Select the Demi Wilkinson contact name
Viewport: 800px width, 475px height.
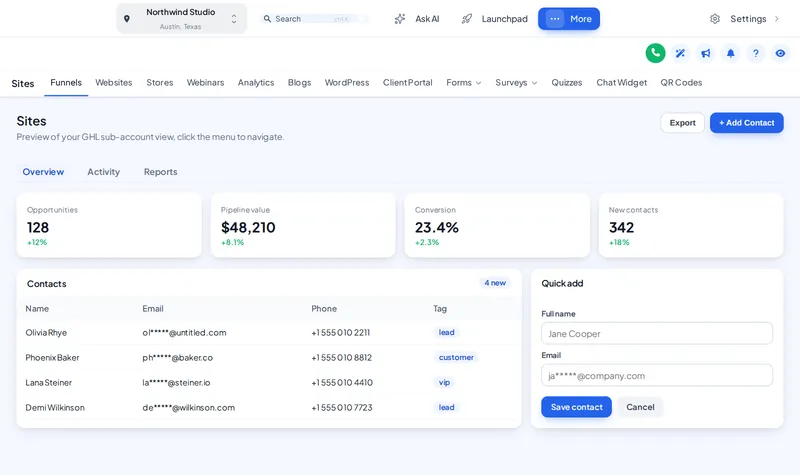[x=55, y=408]
